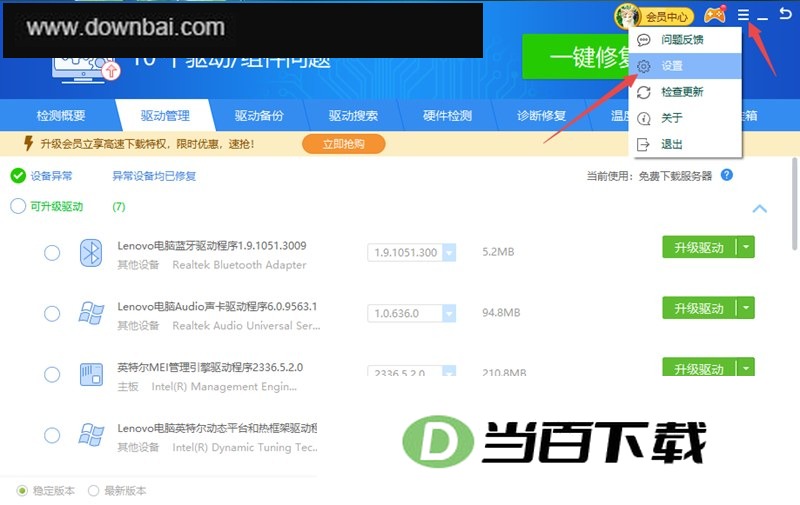Click the vertical scrollbar on the right
The height and width of the screenshot is (505, 800).
[x=794, y=204]
